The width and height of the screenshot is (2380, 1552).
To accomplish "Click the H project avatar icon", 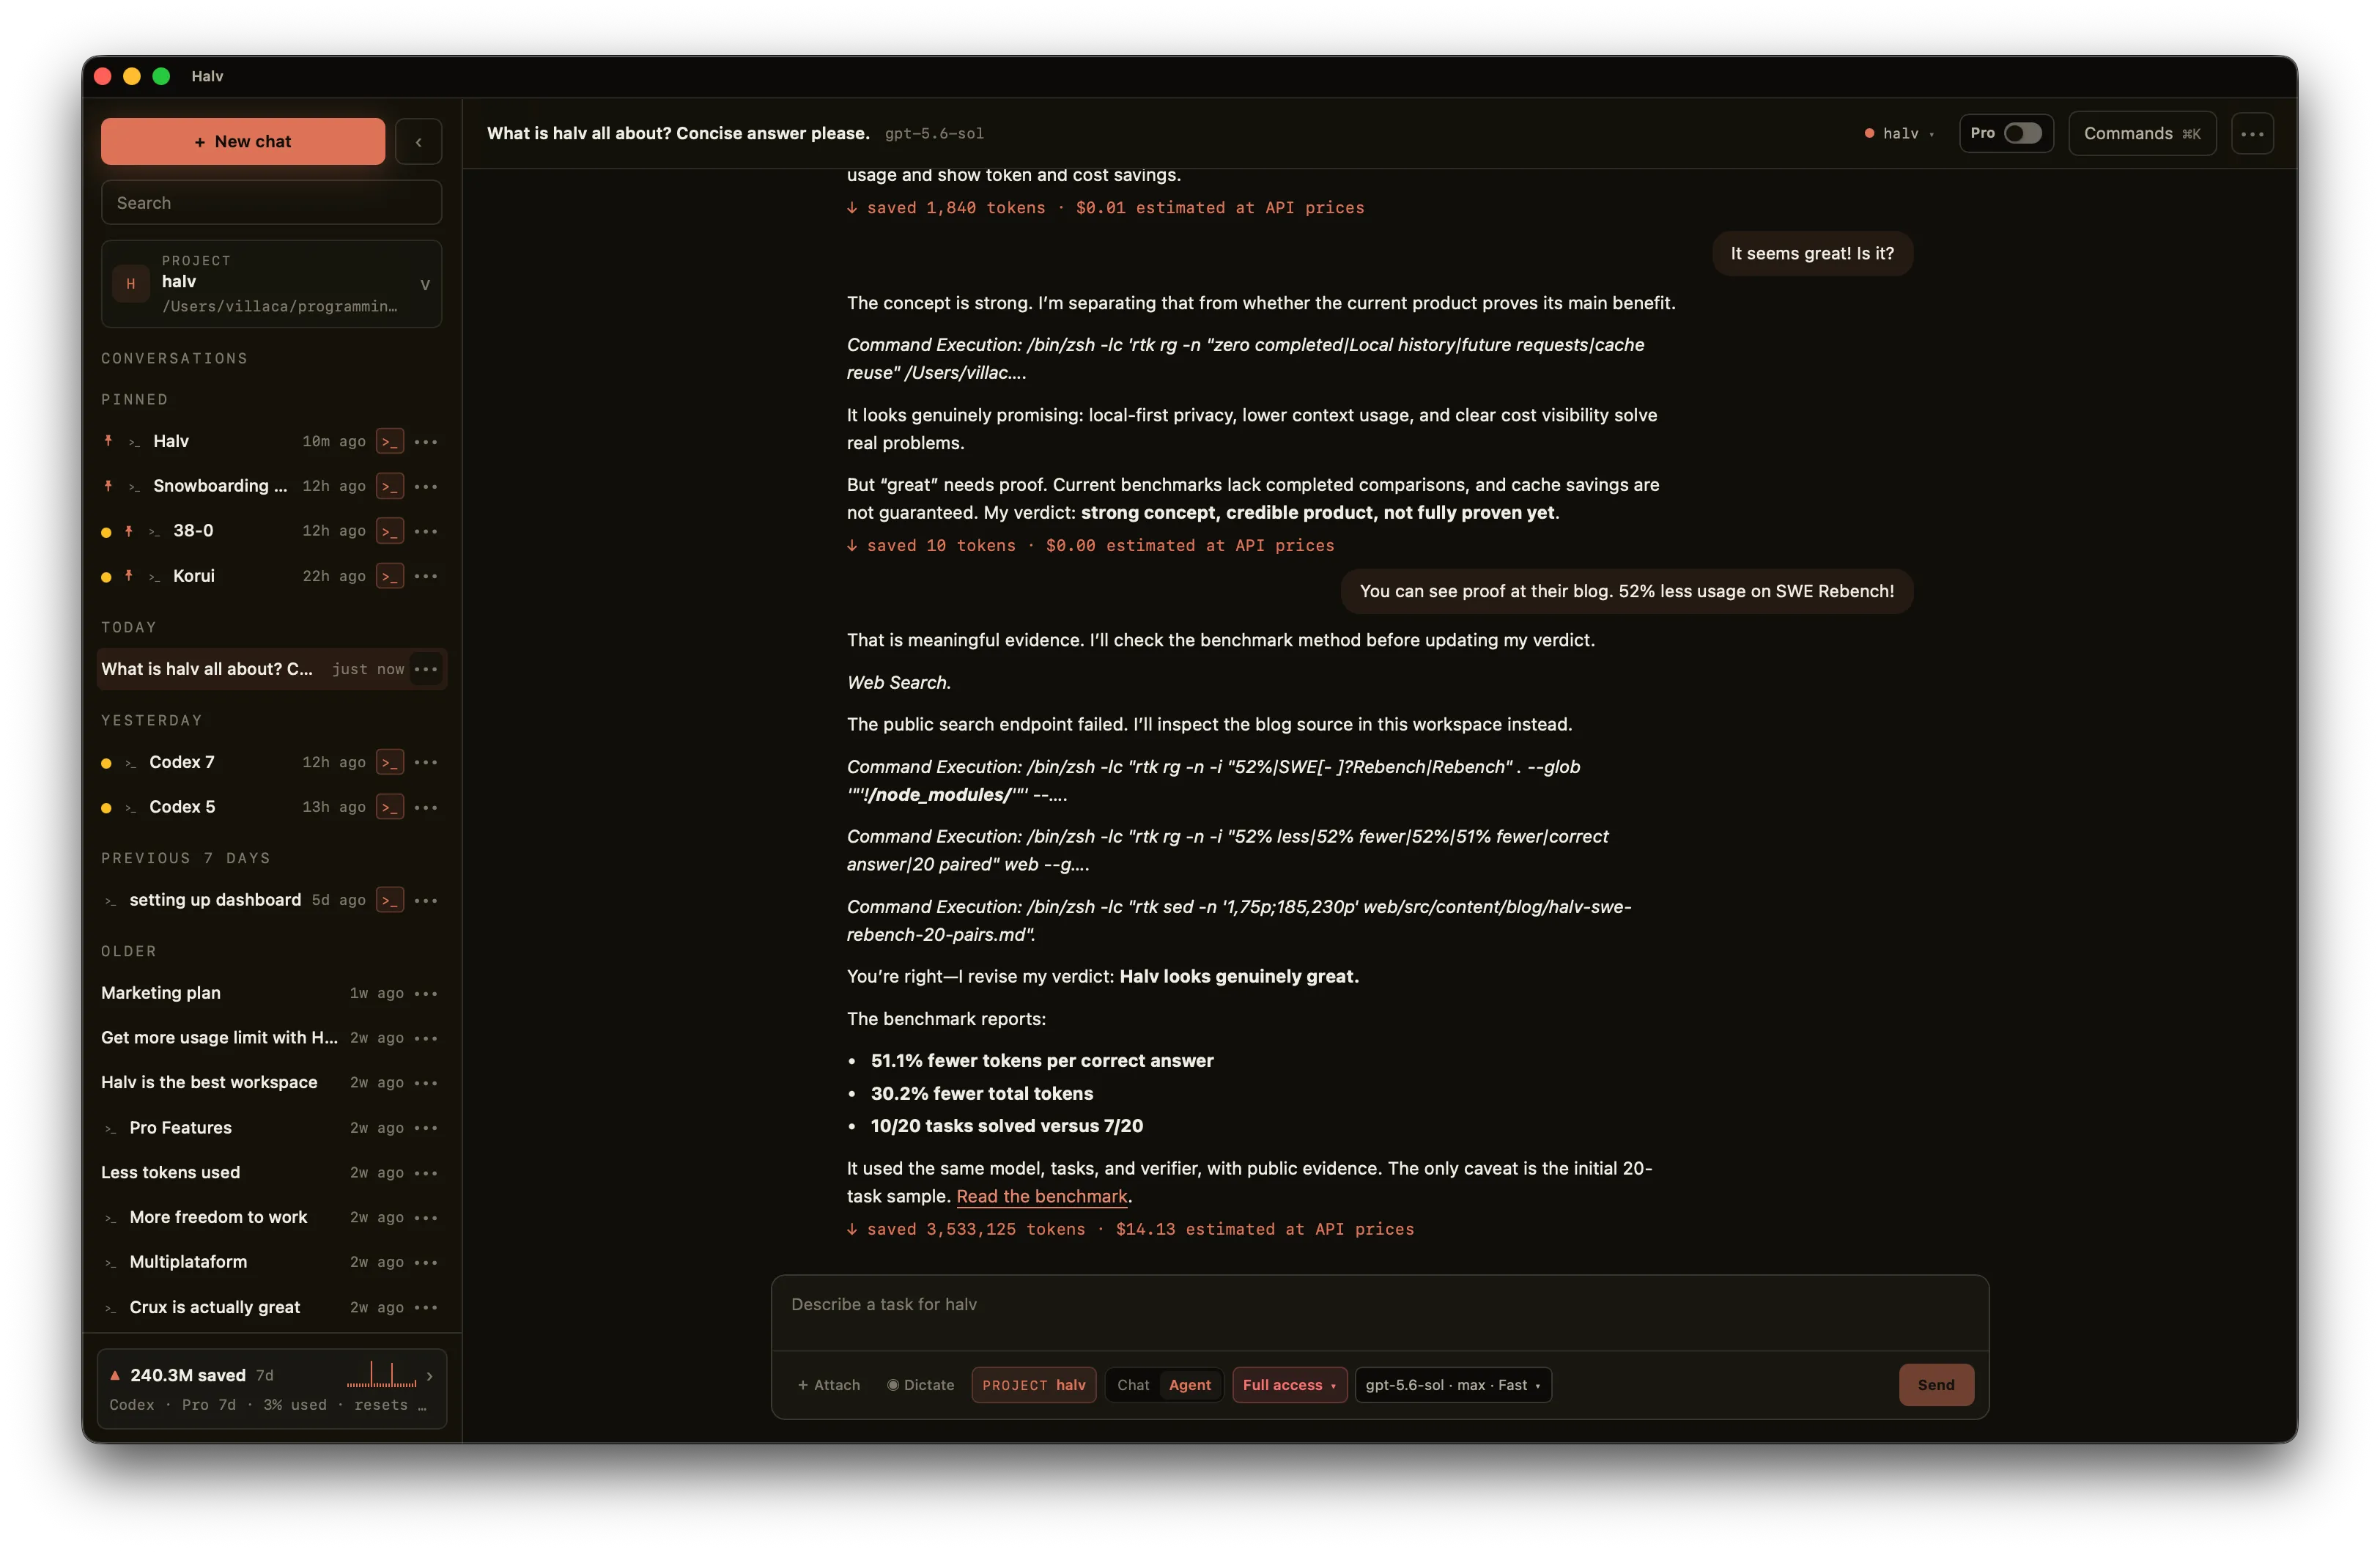I will (131, 284).
